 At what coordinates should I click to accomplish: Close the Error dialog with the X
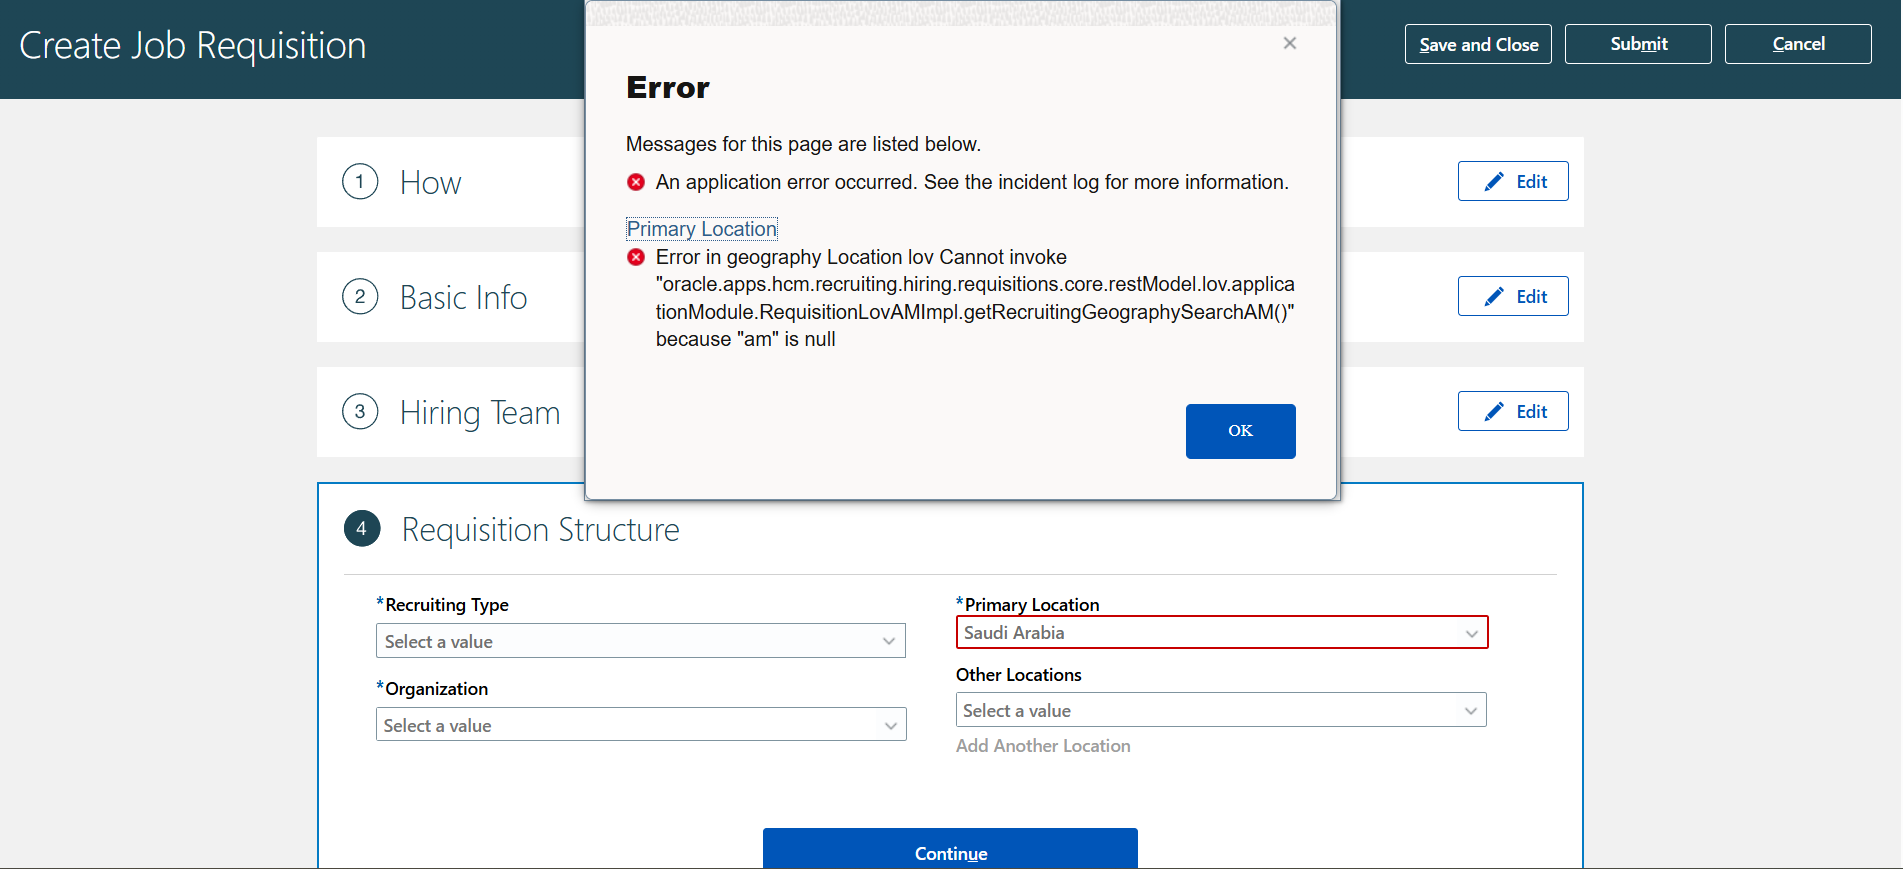pyautogui.click(x=1290, y=43)
